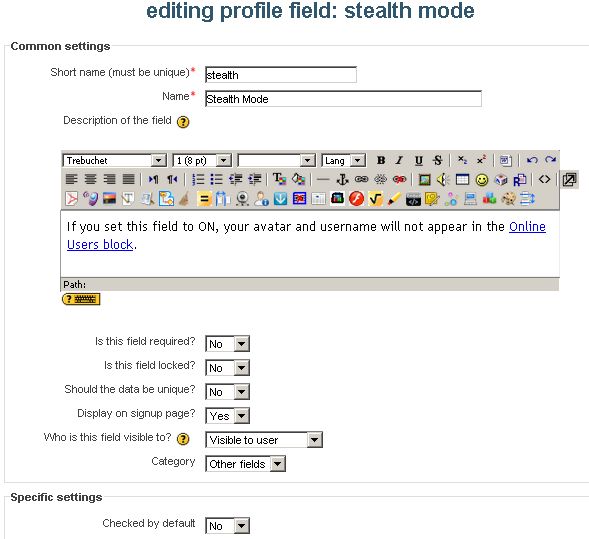Image resolution: width=589 pixels, height=539 pixels.
Task: Open Trebuchet font family dropdown
Action: [x=114, y=160]
